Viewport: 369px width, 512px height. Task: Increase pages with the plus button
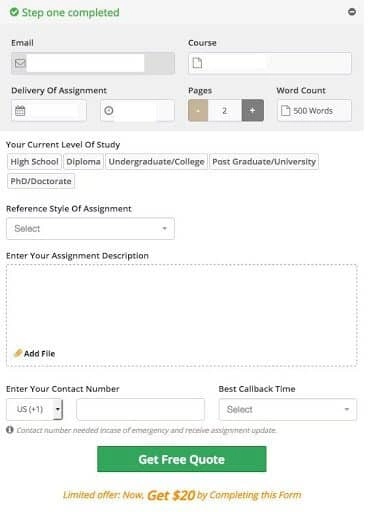point(253,110)
